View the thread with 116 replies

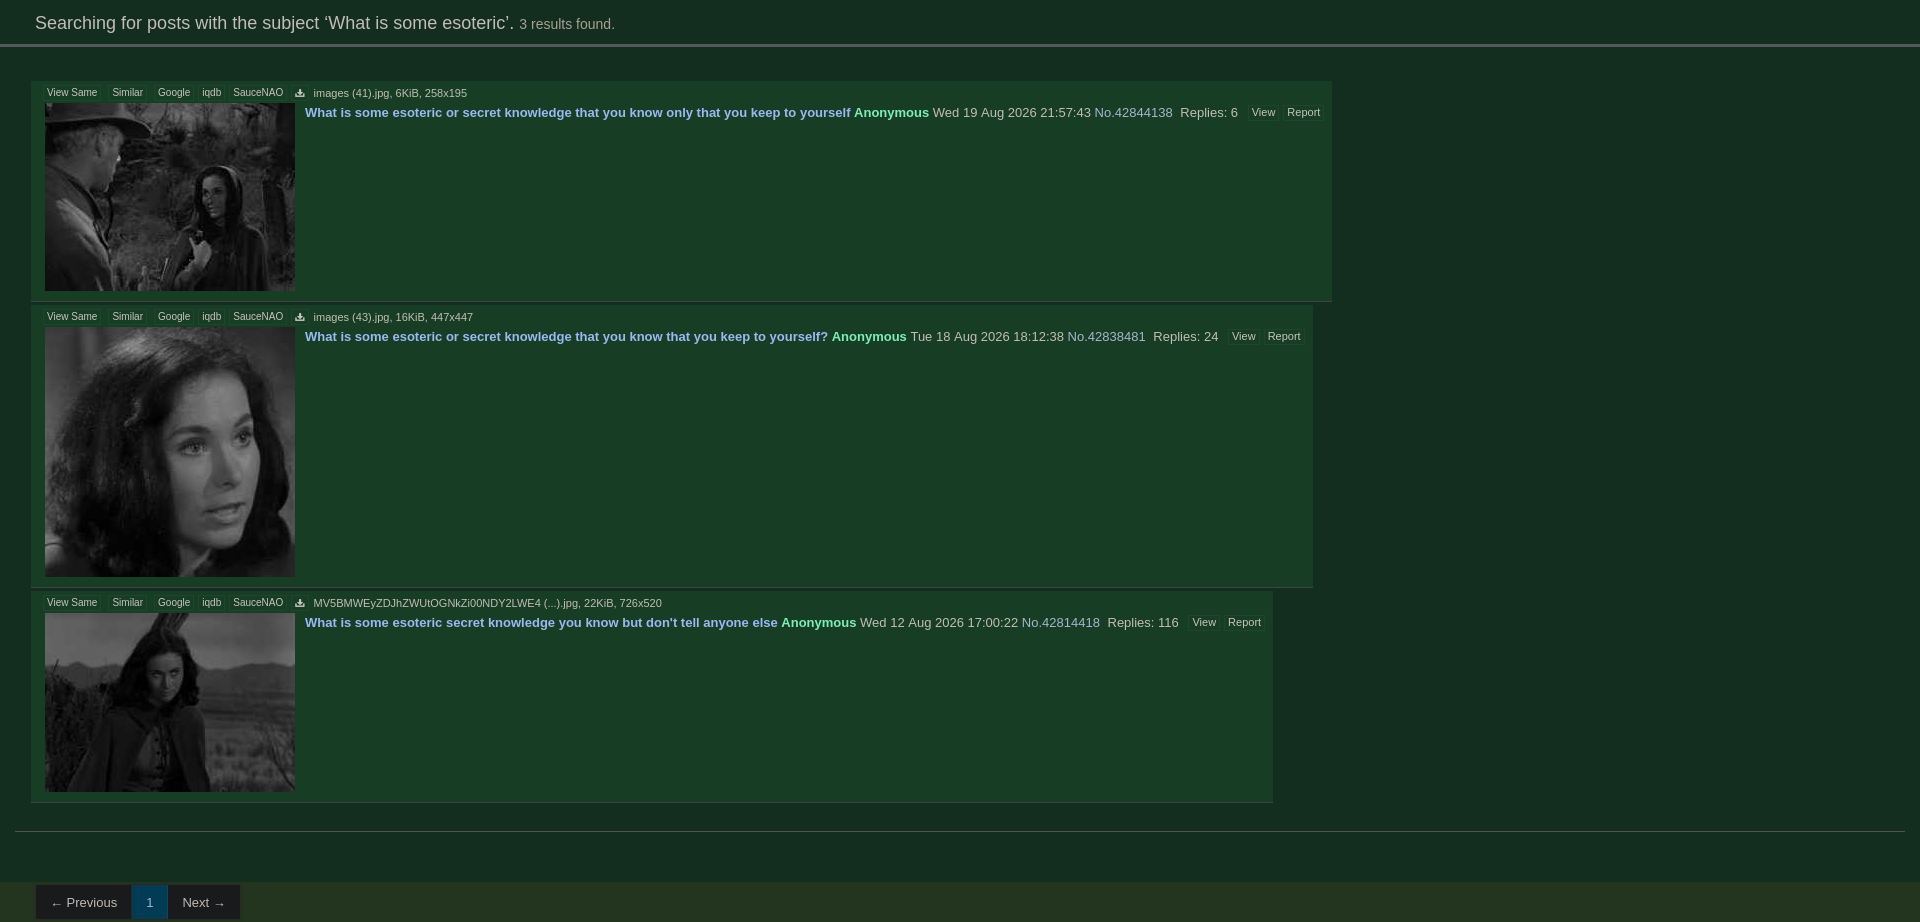[1204, 623]
